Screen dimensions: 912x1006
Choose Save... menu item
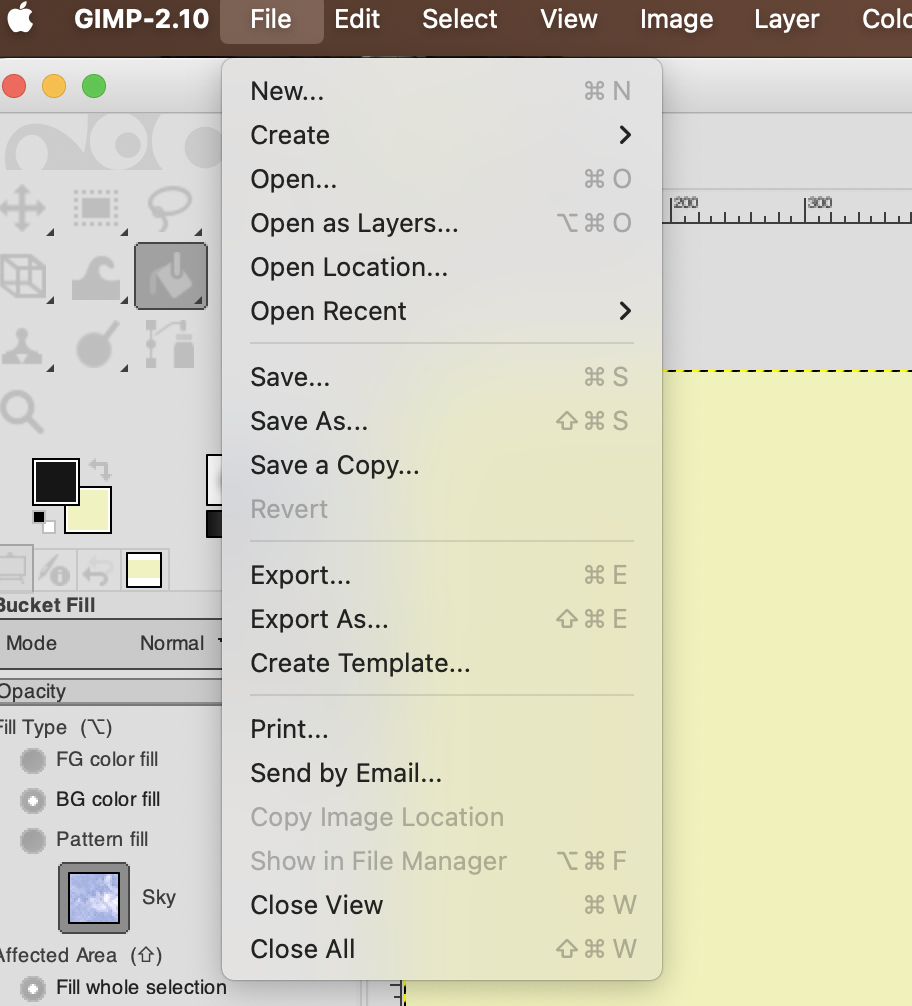pyautogui.click(x=442, y=377)
